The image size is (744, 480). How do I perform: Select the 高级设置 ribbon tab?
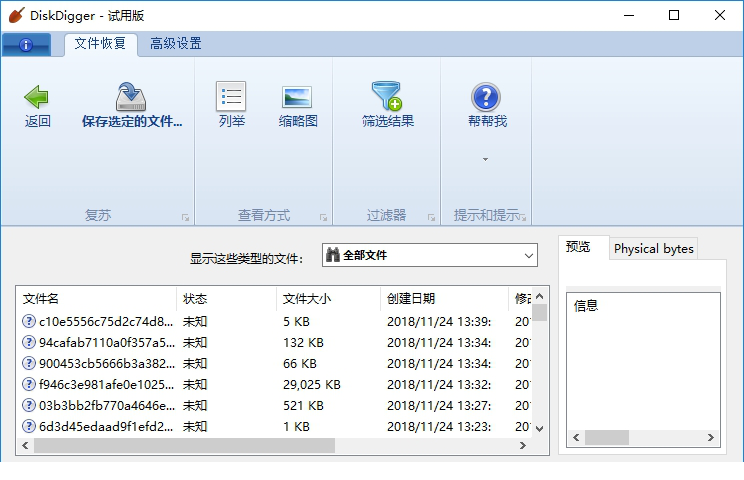click(176, 44)
